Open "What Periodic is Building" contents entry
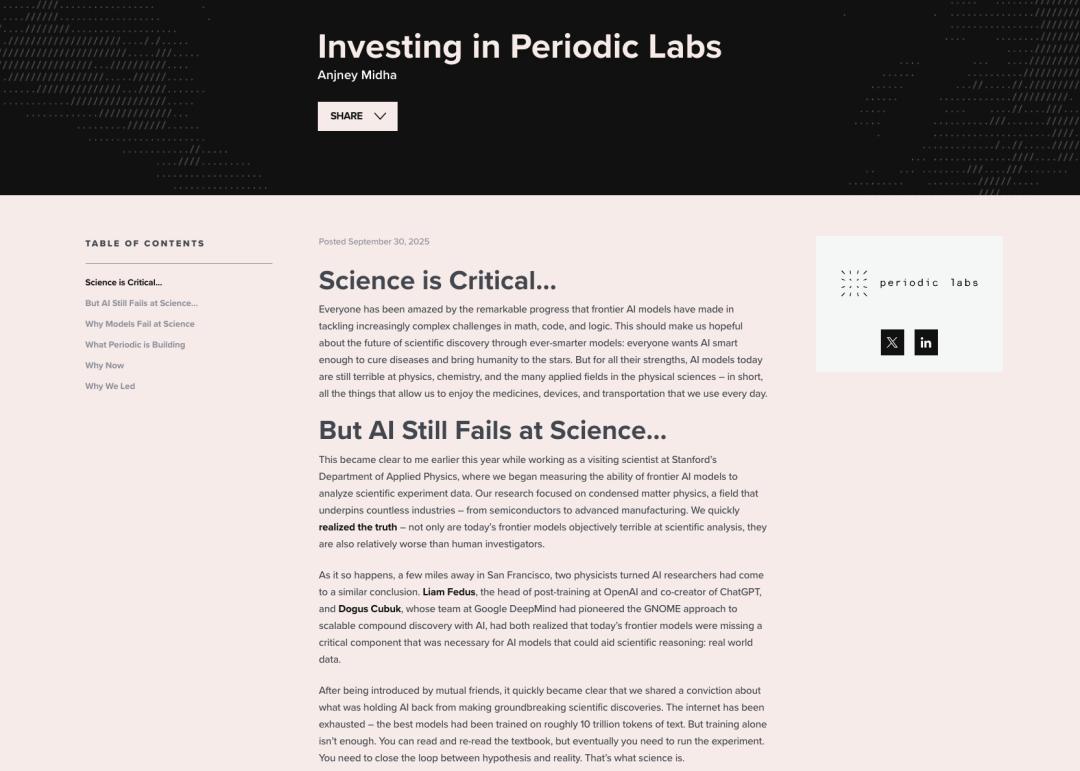1080x771 pixels. click(135, 345)
